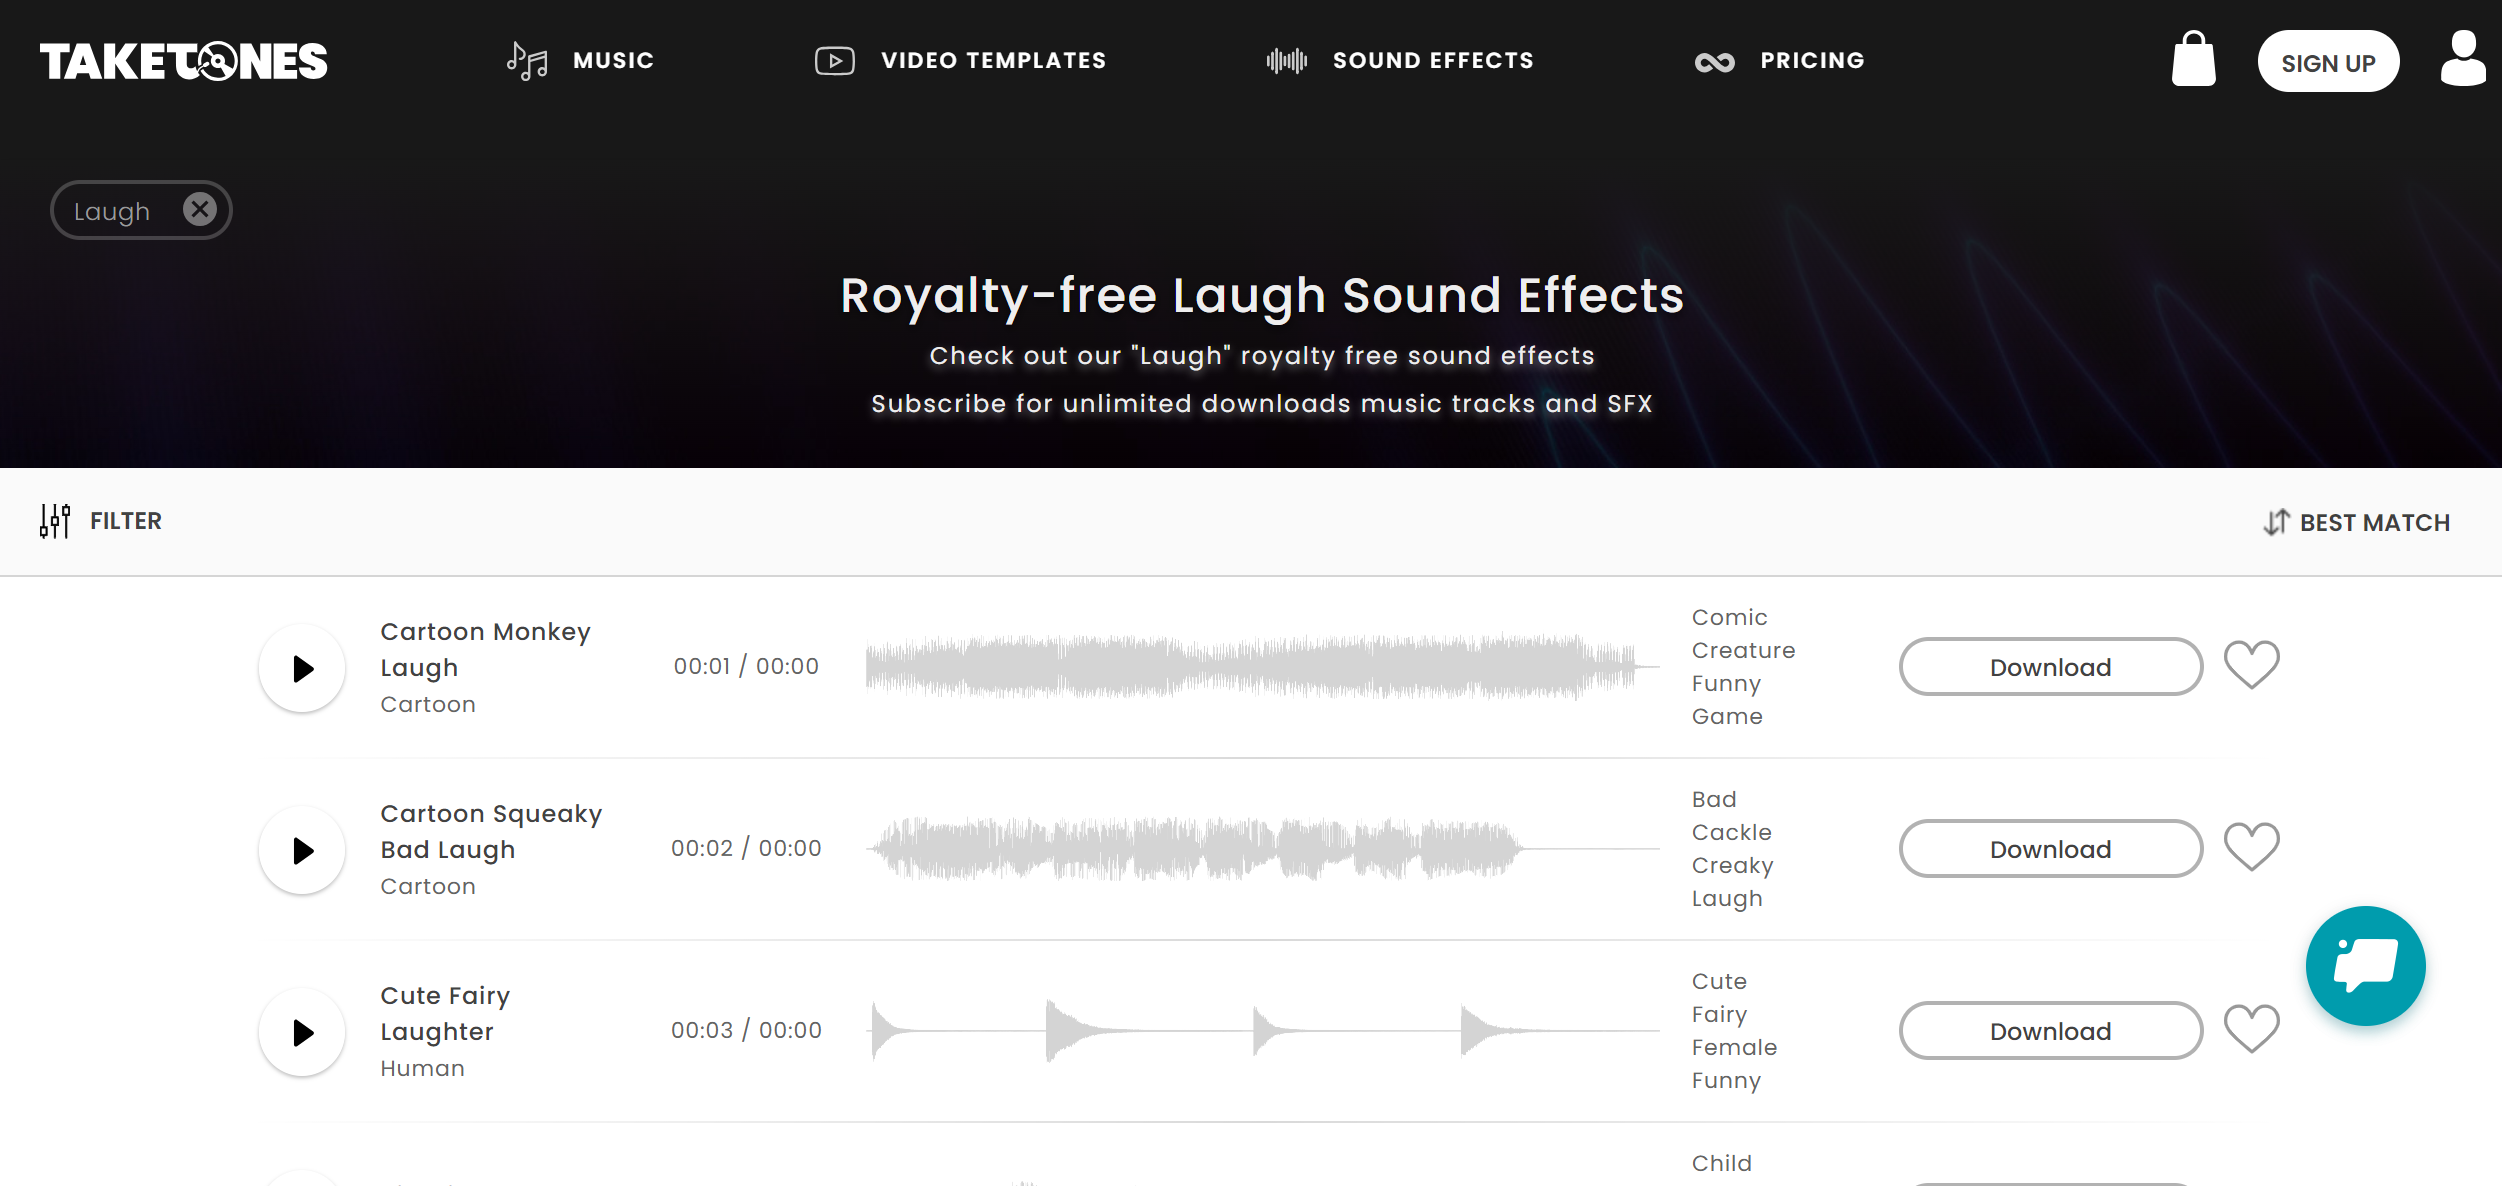The image size is (2502, 1186).
Task: Expand the Filter options panel
Action: point(101,521)
